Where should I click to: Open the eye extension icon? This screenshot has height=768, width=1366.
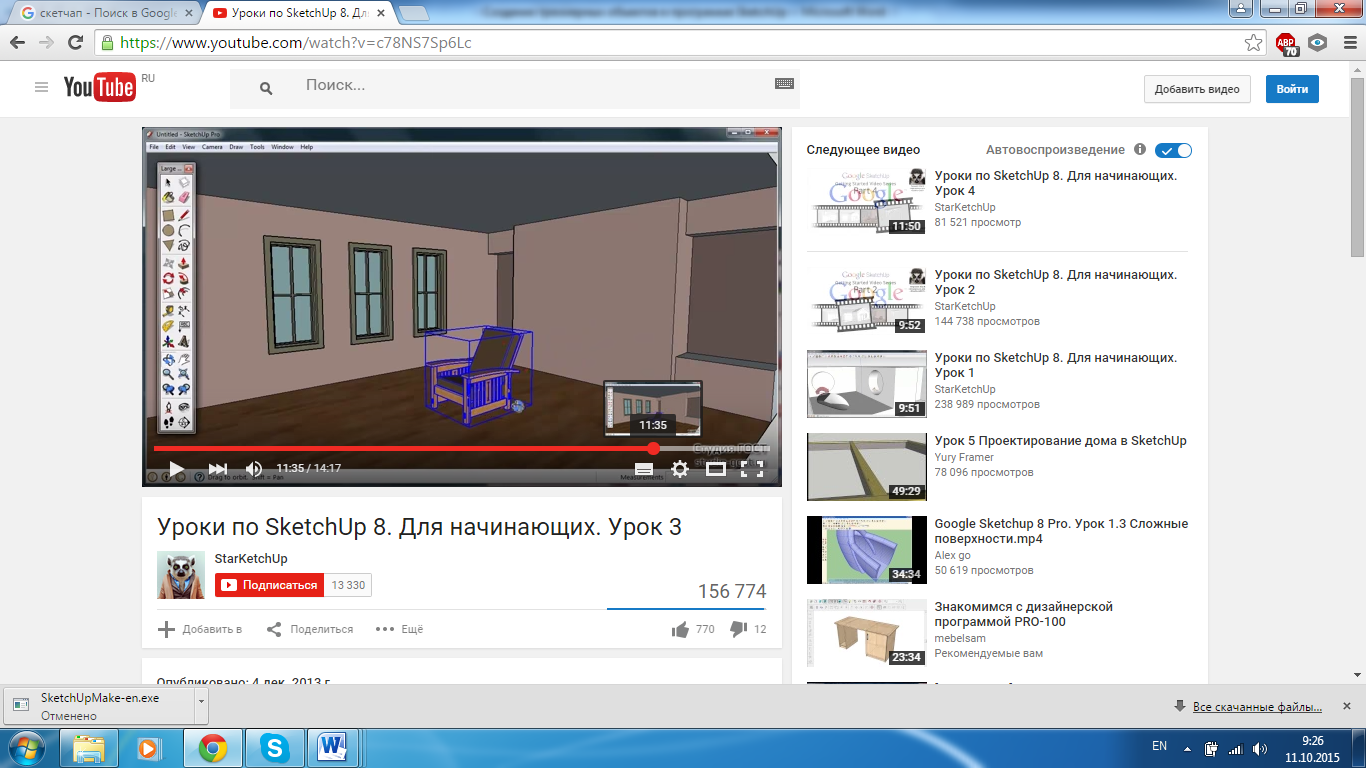[1317, 43]
